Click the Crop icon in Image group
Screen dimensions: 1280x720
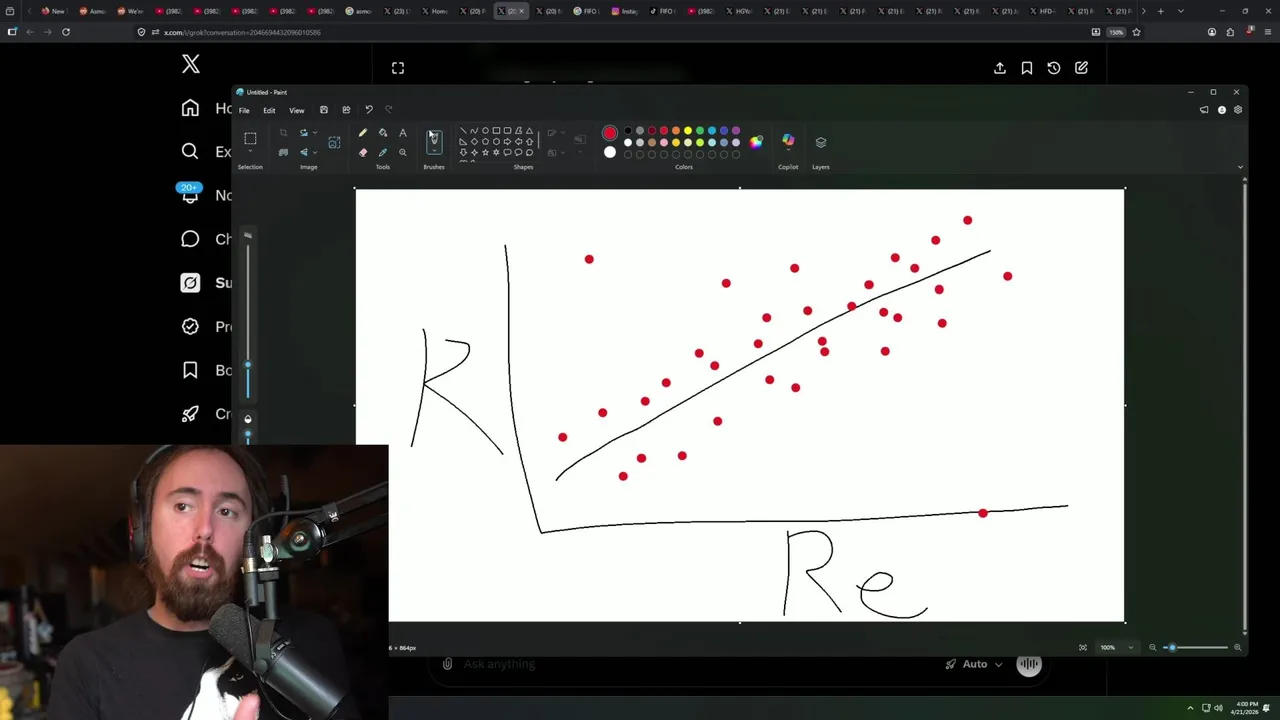point(283,132)
